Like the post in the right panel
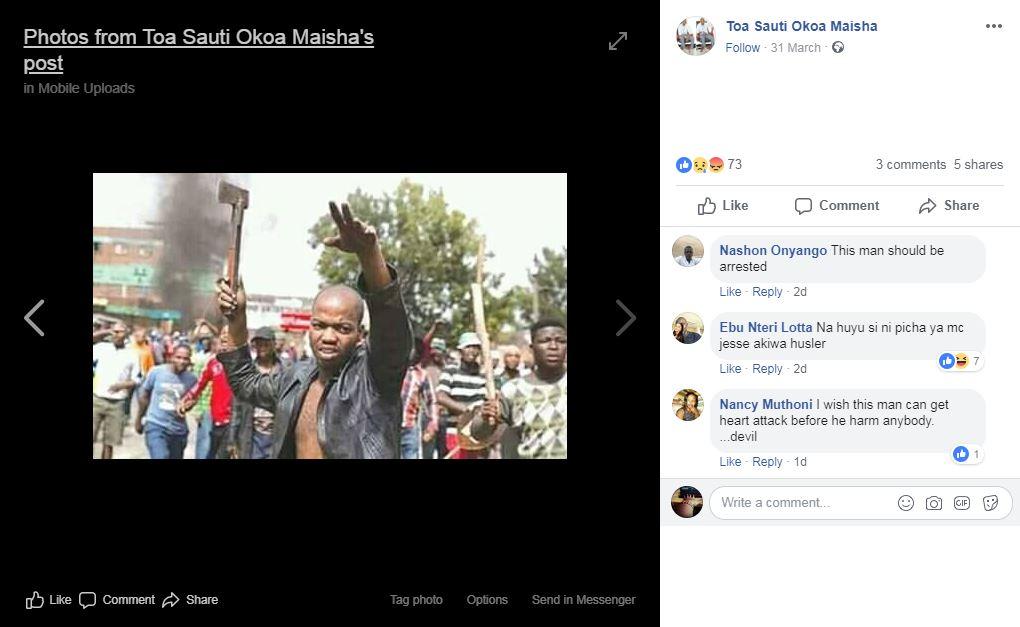Image resolution: width=1020 pixels, height=627 pixels. pyautogui.click(x=723, y=206)
